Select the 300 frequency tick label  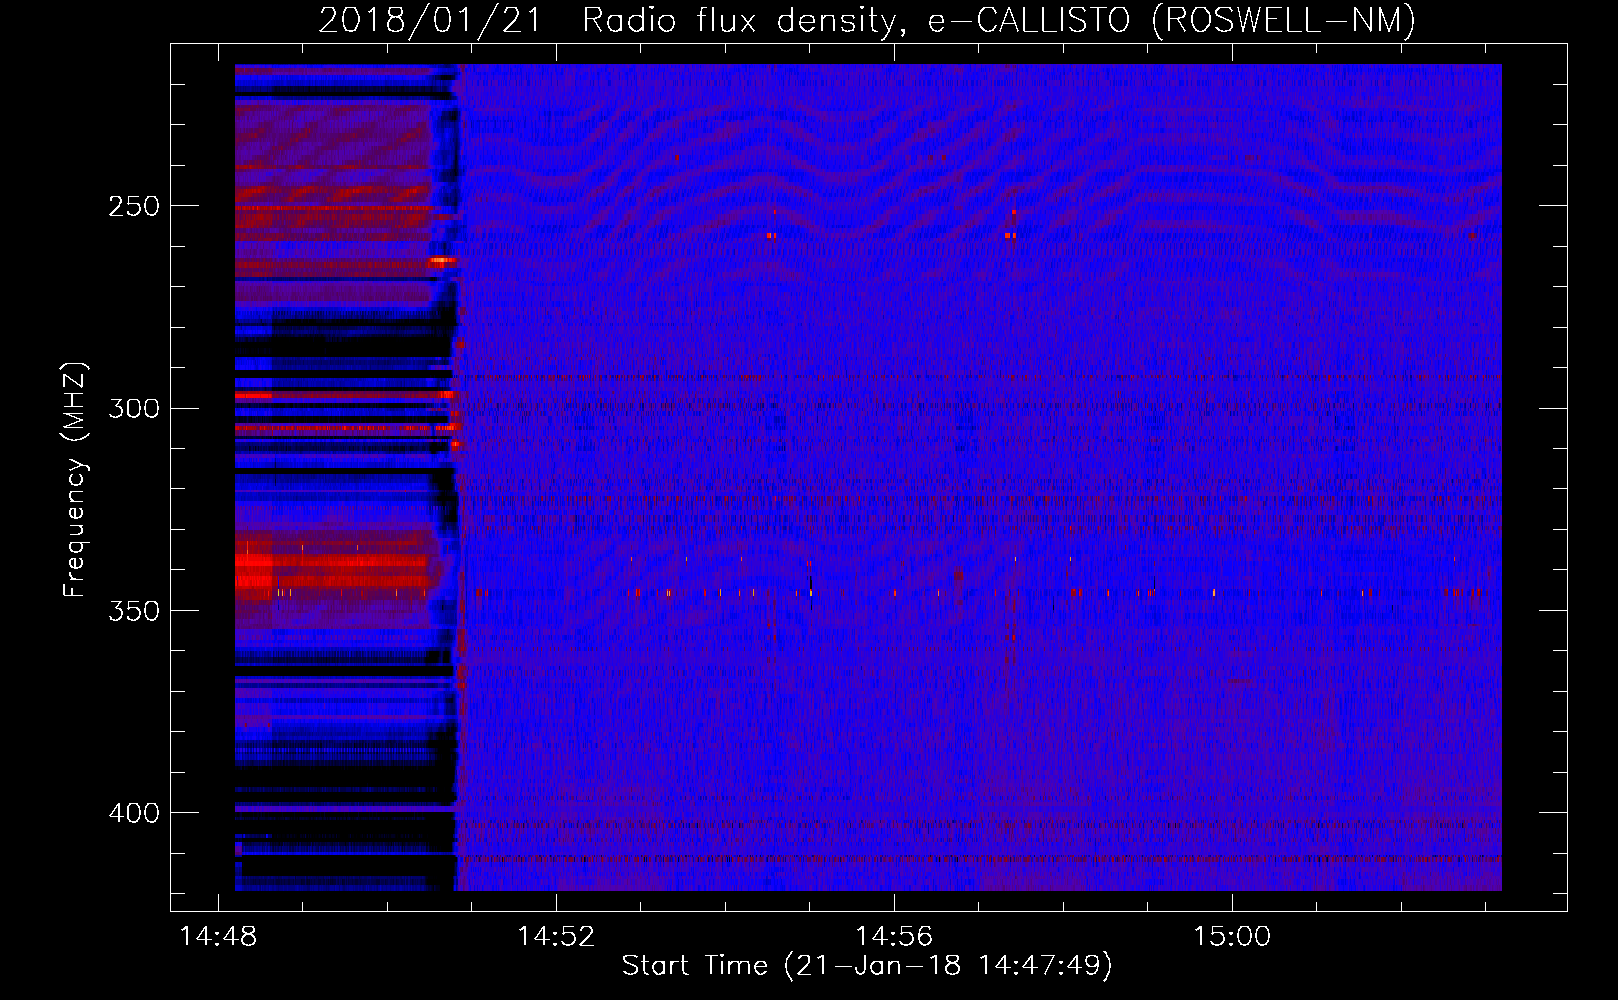pyautogui.click(x=134, y=409)
